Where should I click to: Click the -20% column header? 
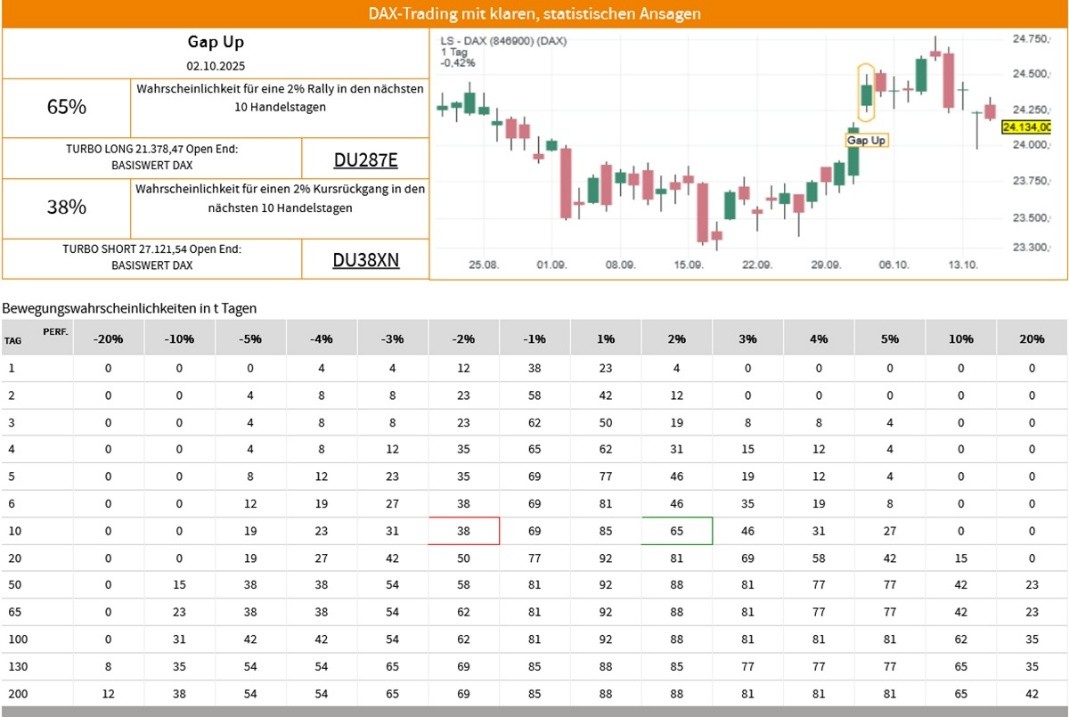pyautogui.click(x=108, y=339)
